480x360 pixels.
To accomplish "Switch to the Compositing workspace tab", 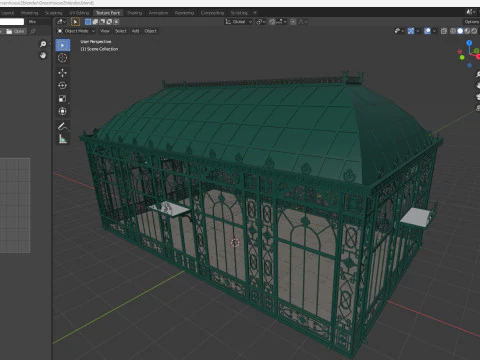I will [x=212, y=13].
